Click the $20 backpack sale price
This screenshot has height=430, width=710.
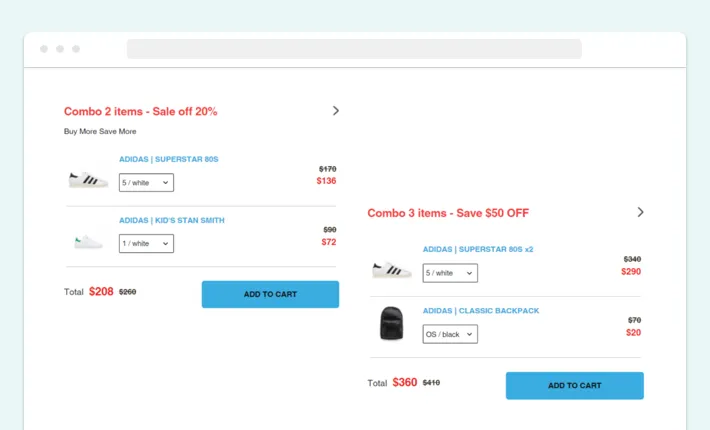pos(633,333)
